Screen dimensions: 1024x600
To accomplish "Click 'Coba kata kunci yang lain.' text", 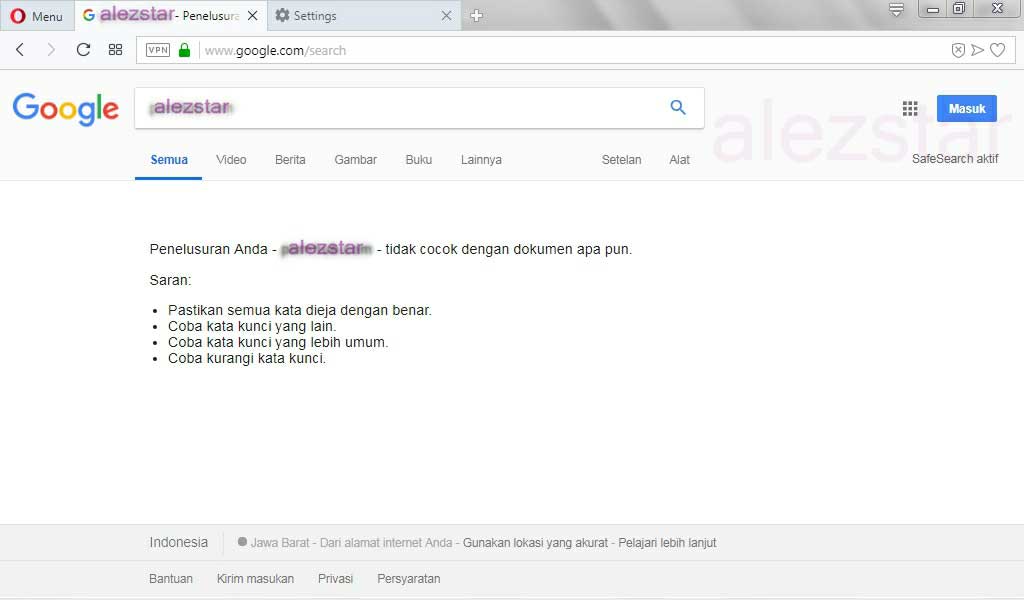I will tap(252, 326).
